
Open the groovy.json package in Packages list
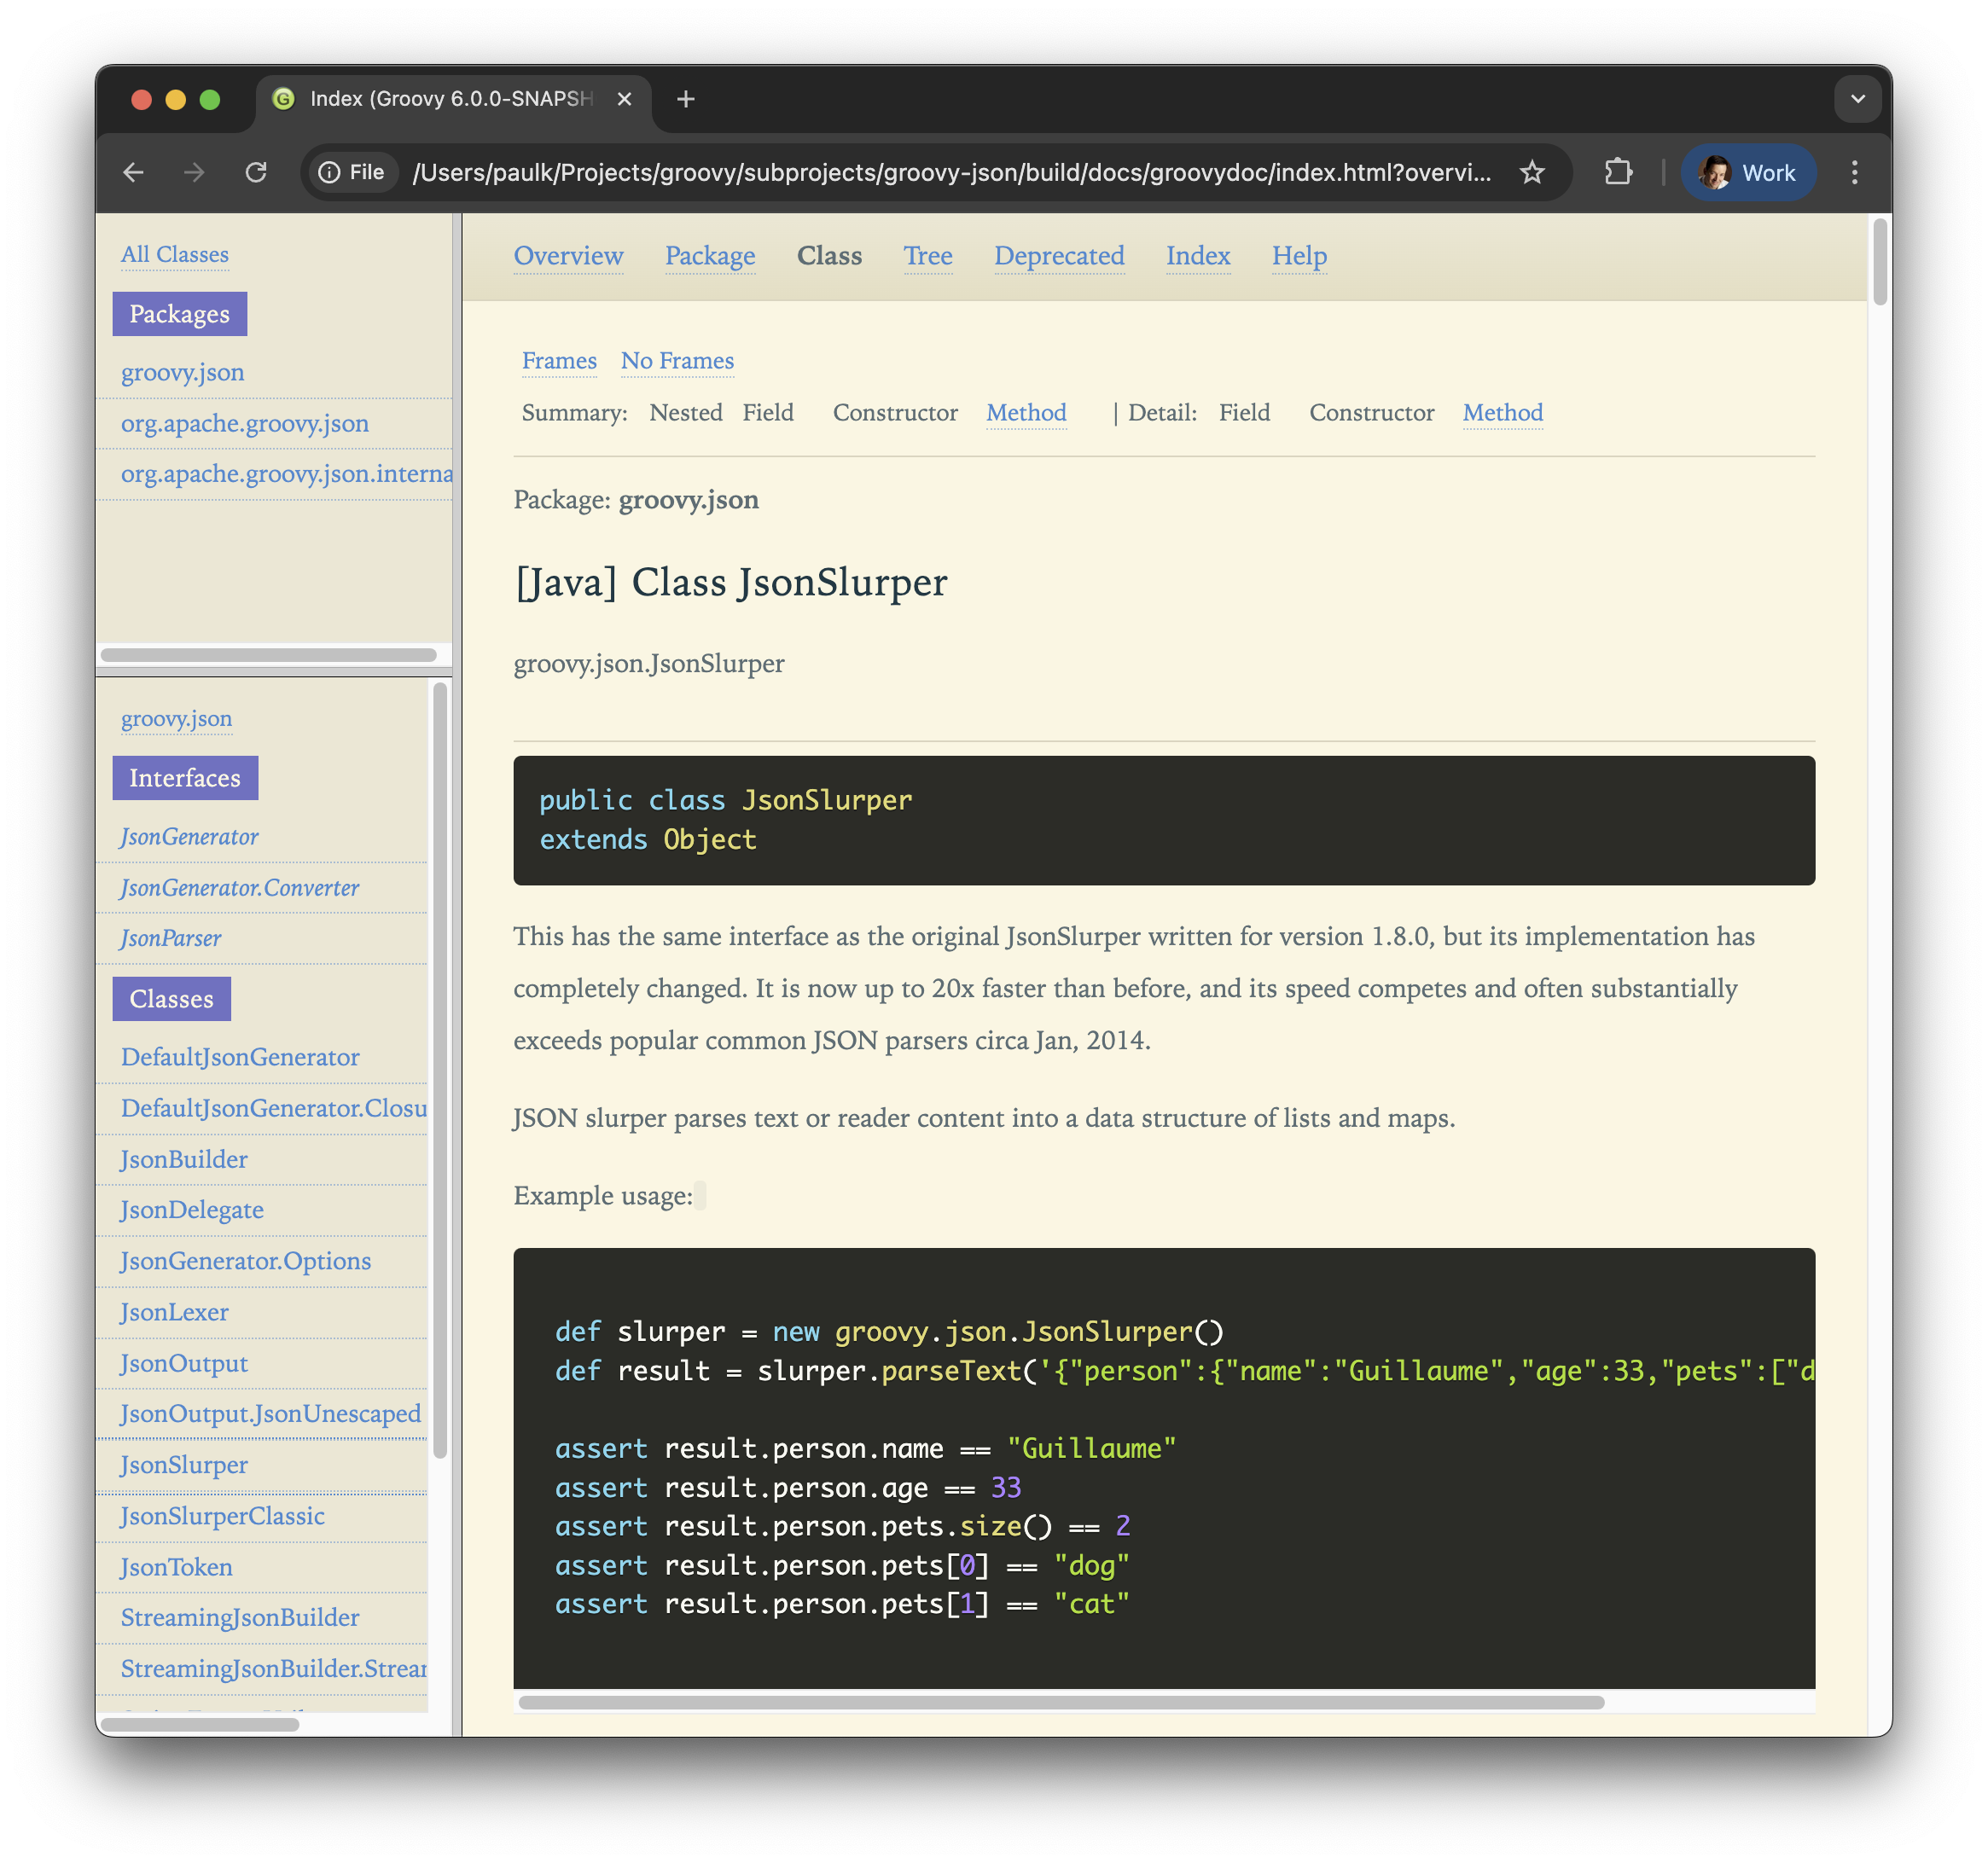(183, 372)
